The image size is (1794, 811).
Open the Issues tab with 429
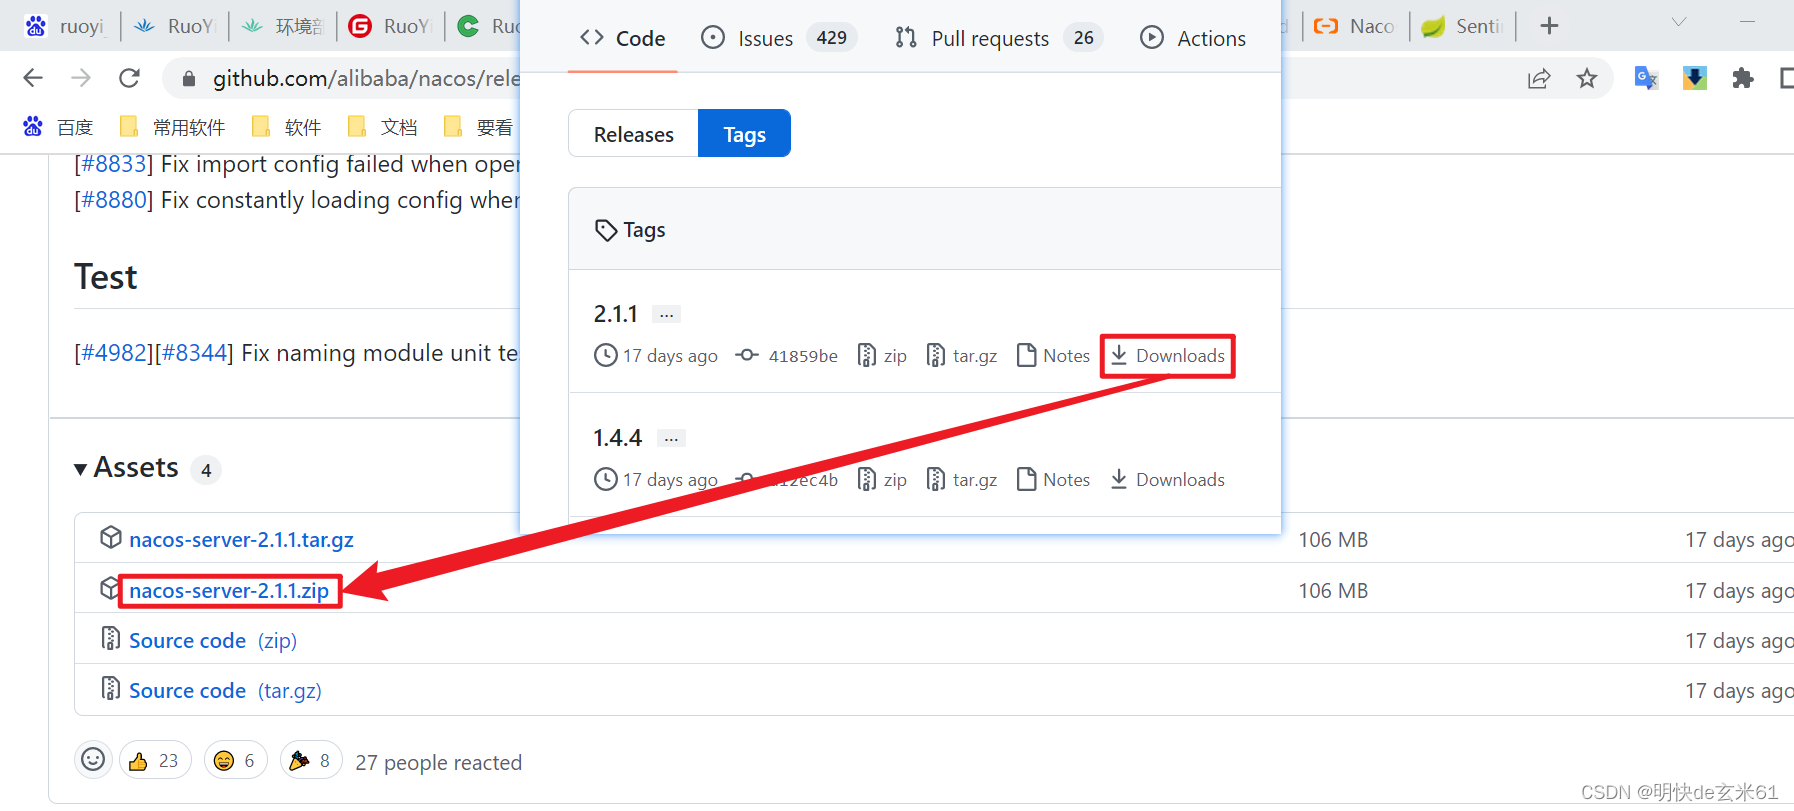[777, 38]
